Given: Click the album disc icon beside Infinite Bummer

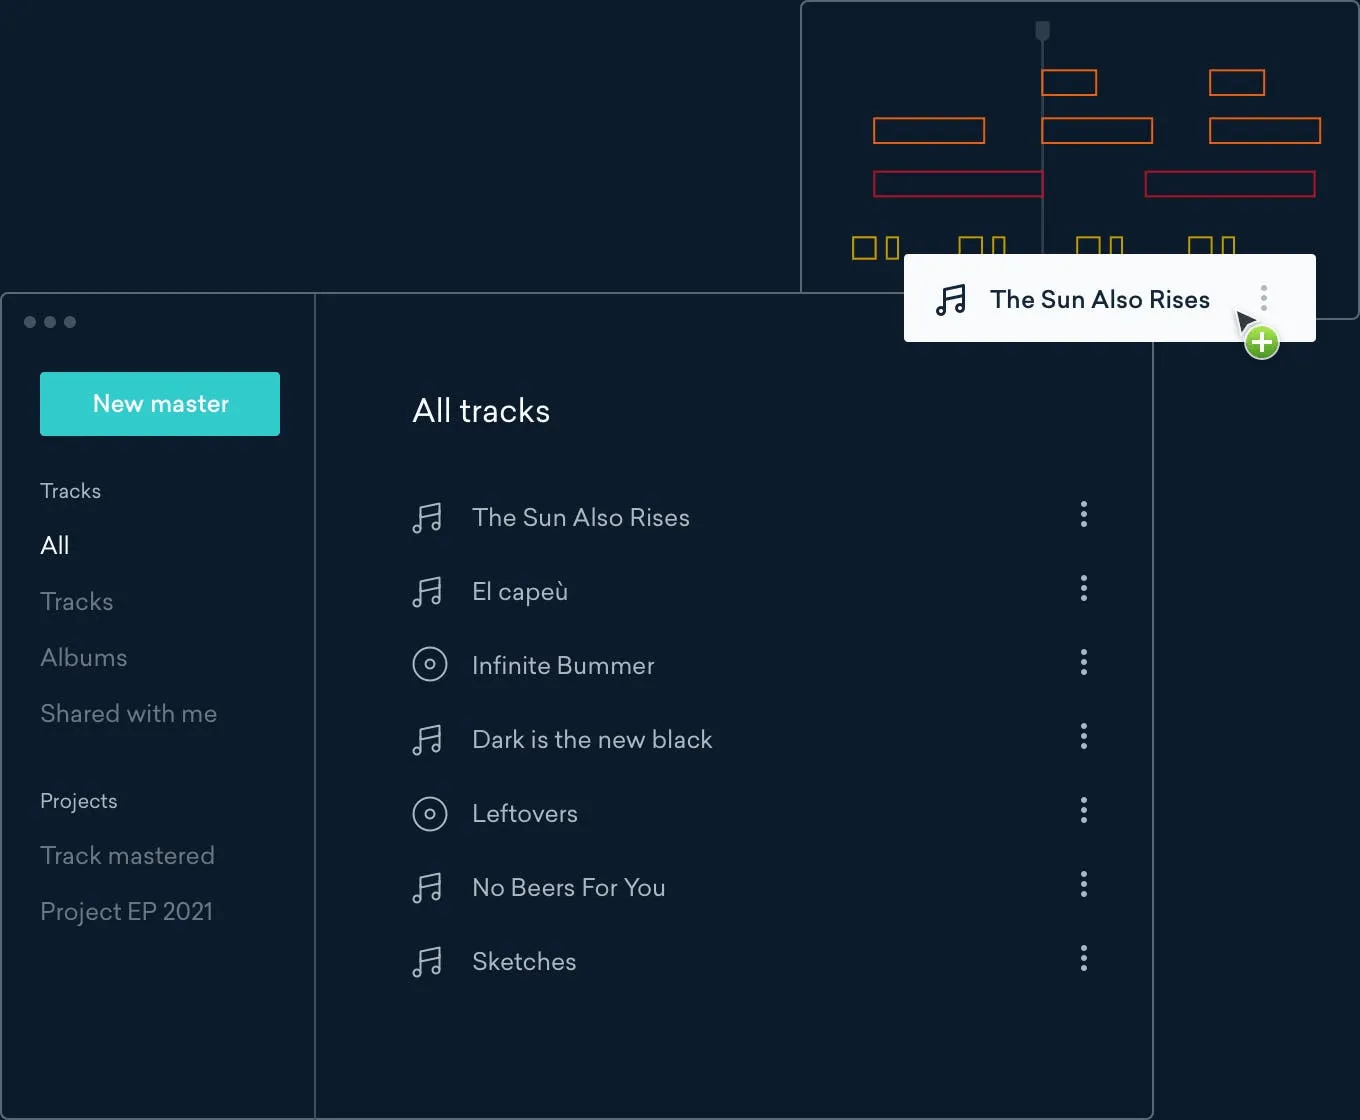Looking at the screenshot, I should (430, 665).
